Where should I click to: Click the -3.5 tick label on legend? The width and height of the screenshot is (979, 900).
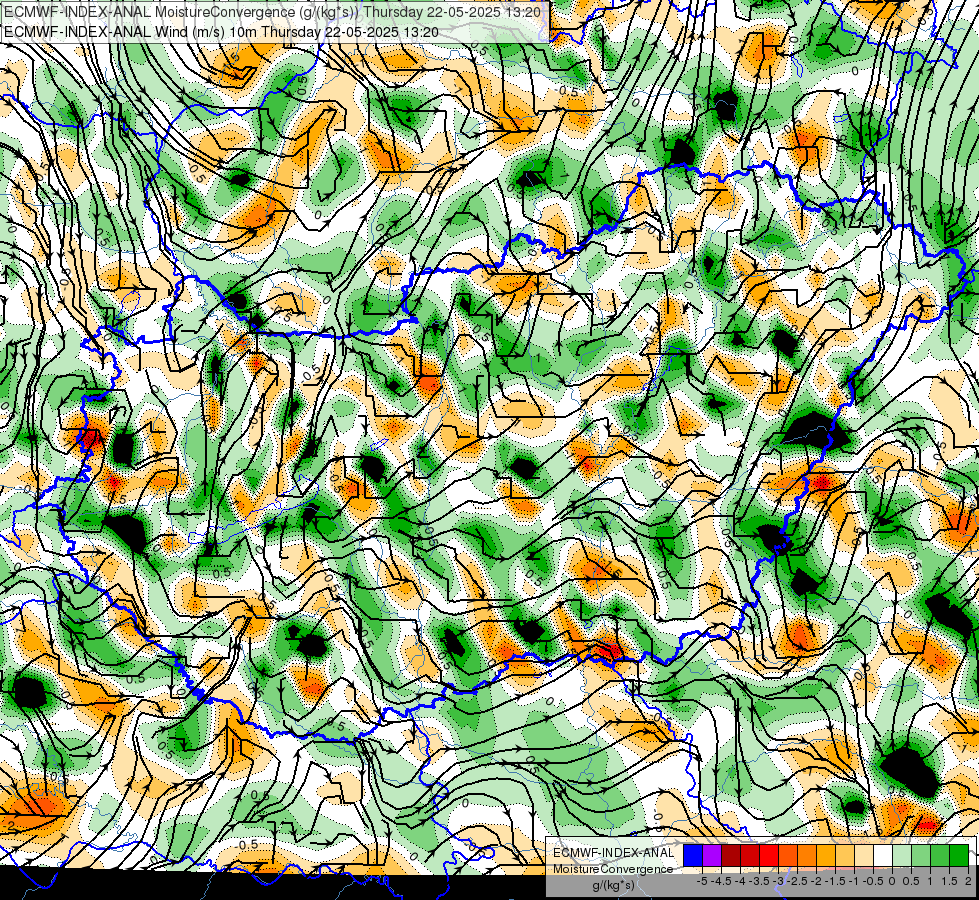(x=758, y=881)
